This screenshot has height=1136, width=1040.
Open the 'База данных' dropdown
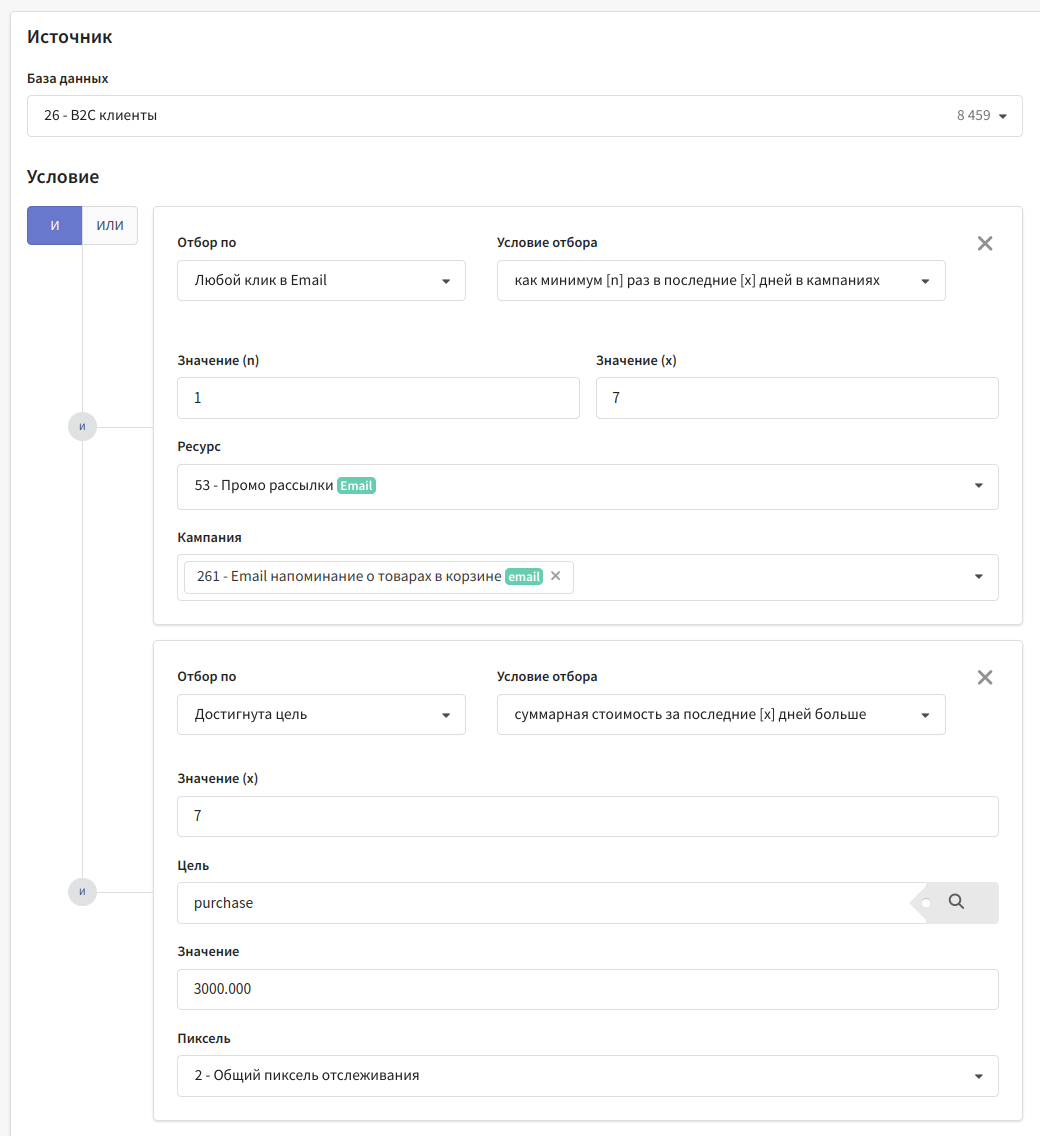point(524,116)
